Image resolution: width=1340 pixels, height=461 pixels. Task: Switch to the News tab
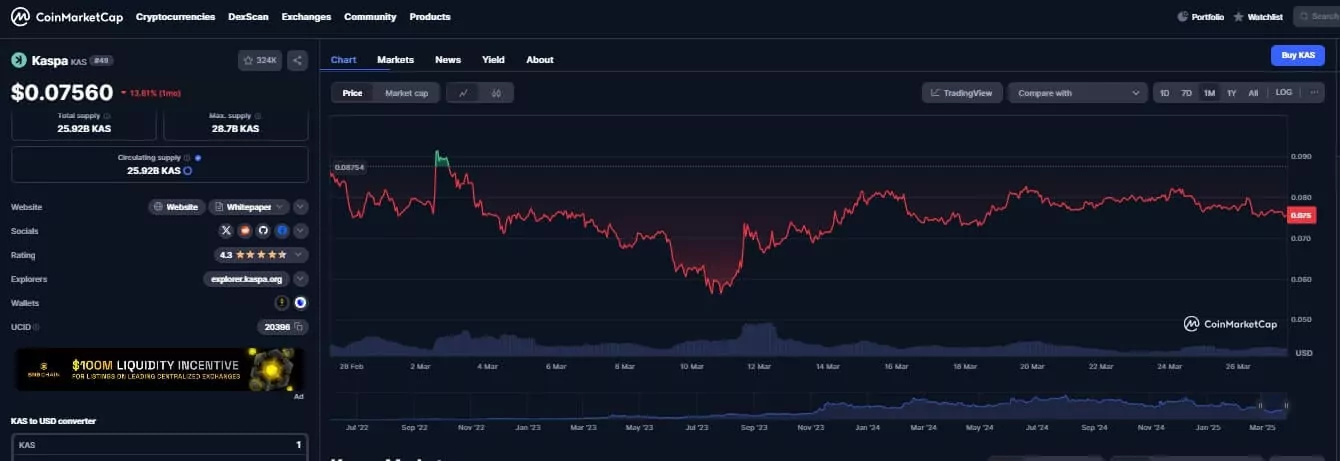click(448, 60)
